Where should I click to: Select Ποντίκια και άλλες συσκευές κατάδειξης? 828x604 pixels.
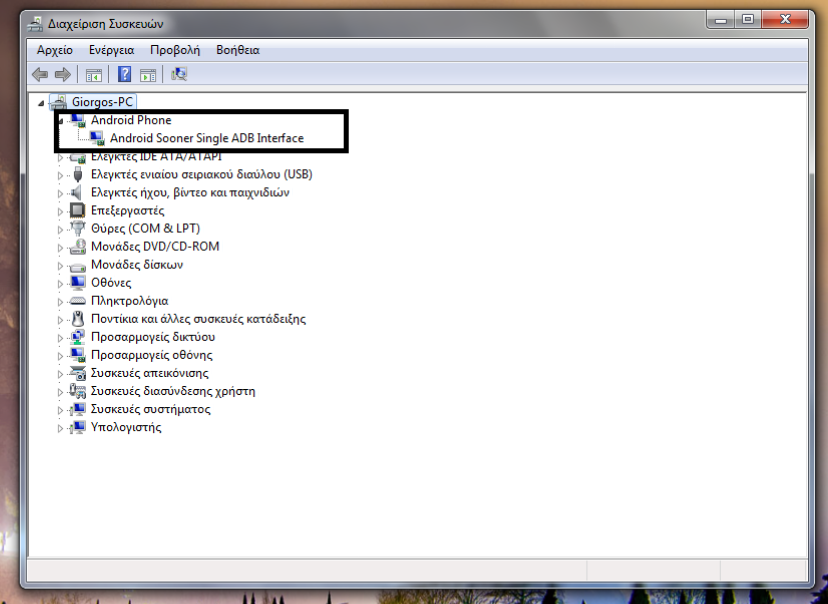198,318
